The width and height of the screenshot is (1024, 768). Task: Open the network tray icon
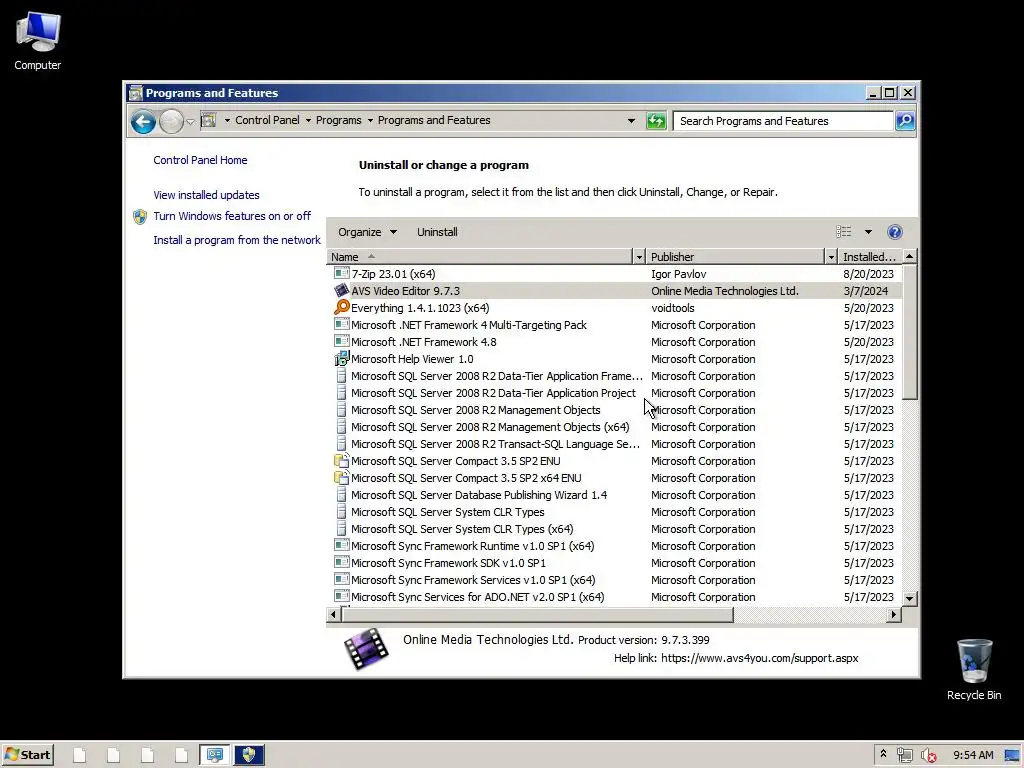coord(904,755)
